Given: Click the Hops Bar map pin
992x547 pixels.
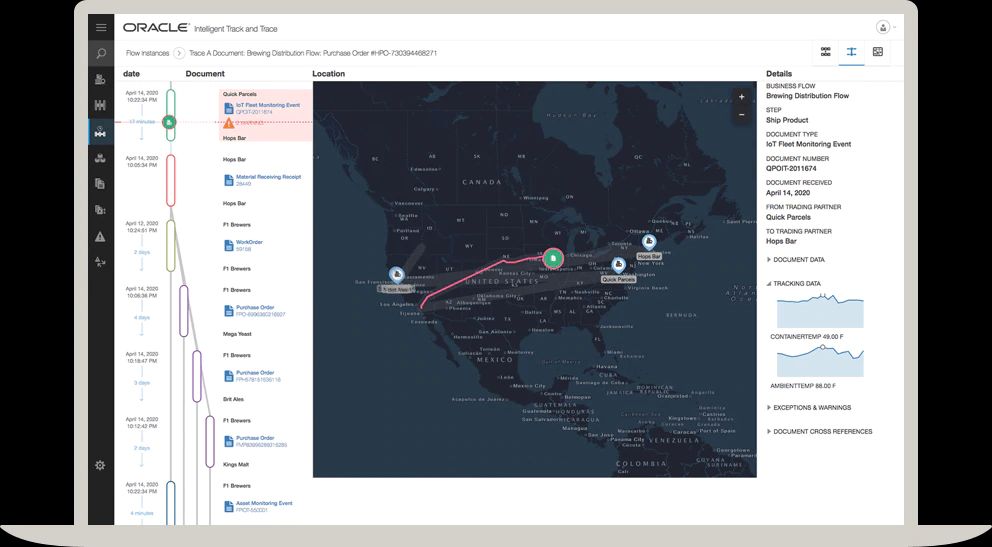Looking at the screenshot, I should (648, 242).
